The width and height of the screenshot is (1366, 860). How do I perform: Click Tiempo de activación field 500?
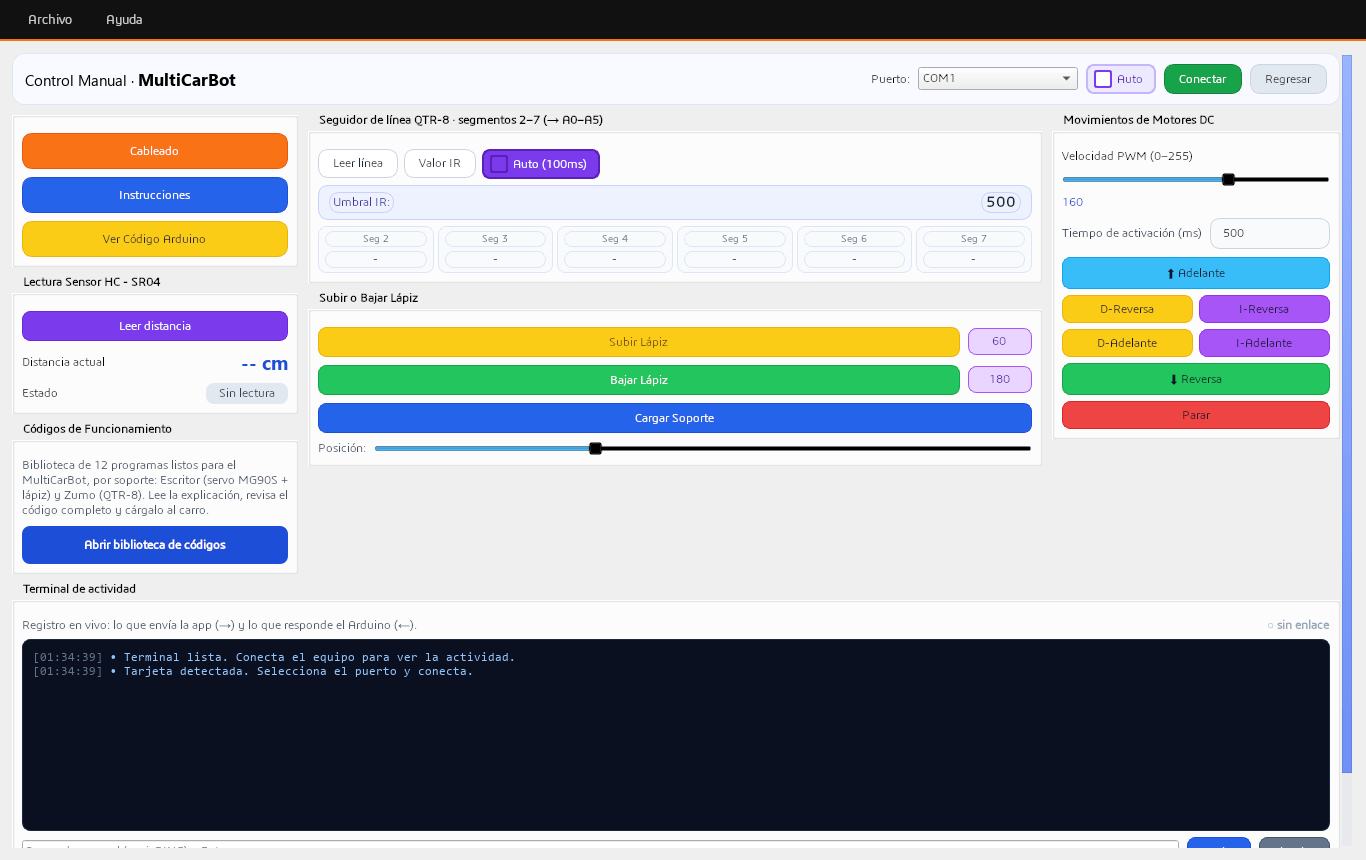pyautogui.click(x=1270, y=233)
